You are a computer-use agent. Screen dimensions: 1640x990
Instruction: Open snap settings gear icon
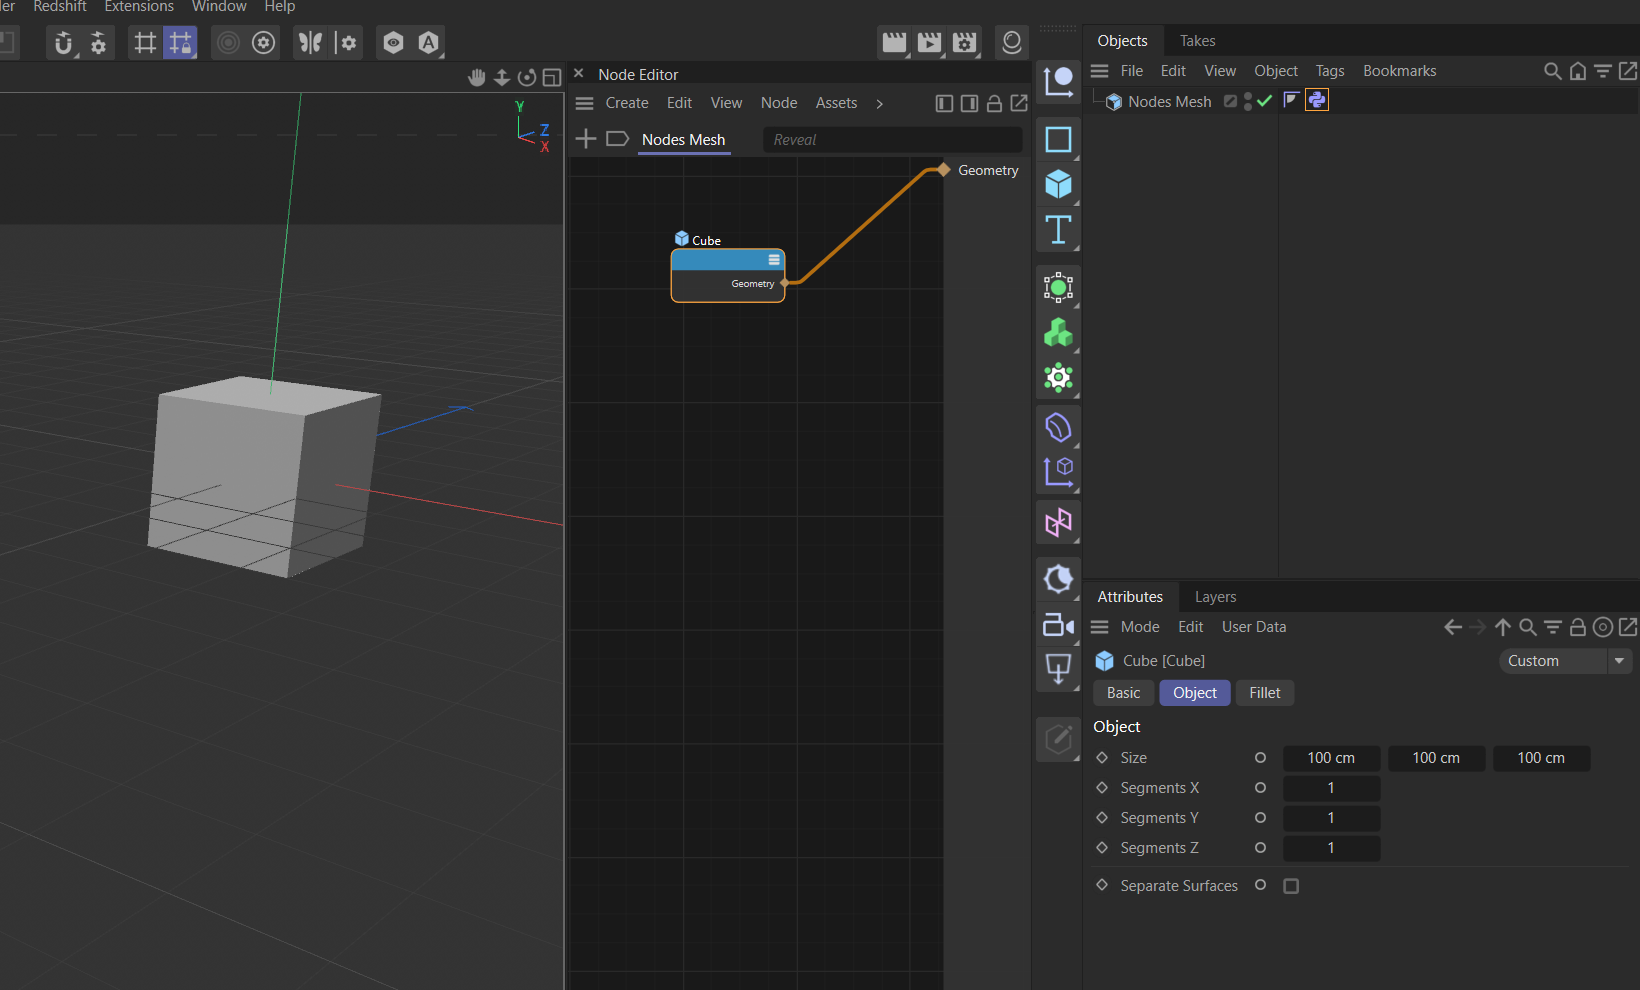98,43
